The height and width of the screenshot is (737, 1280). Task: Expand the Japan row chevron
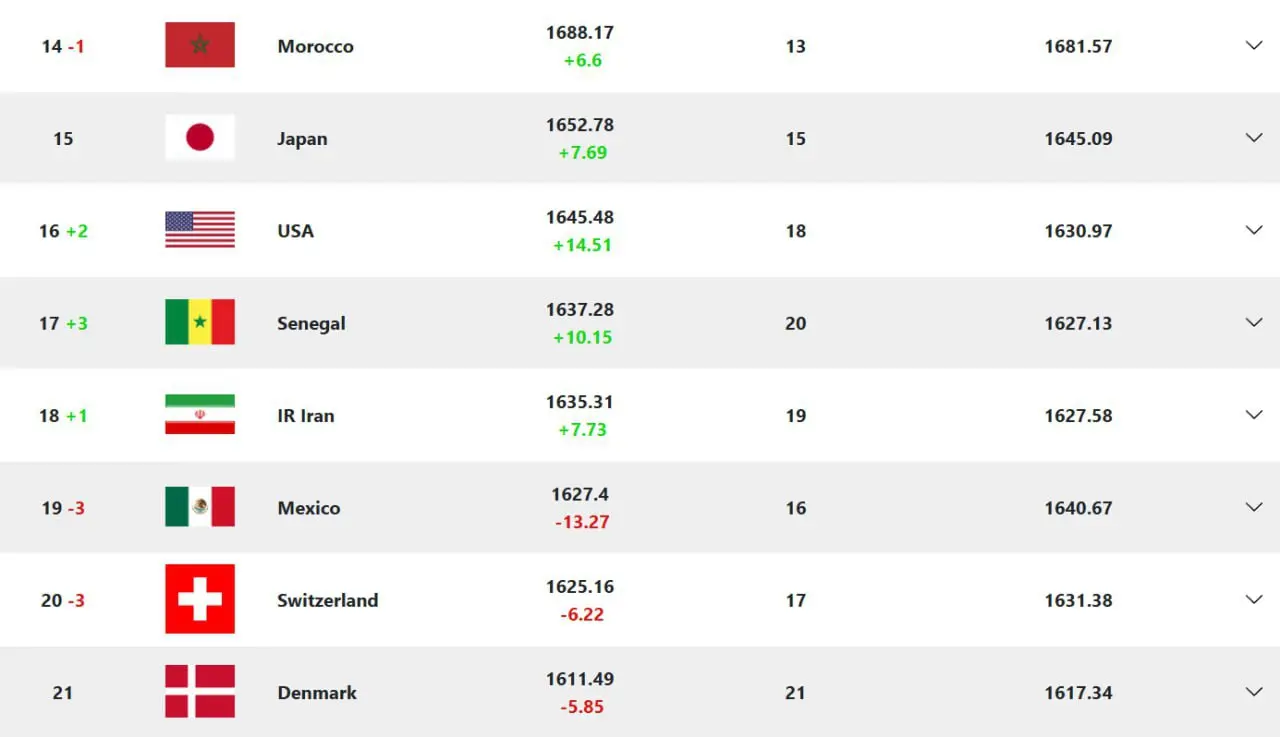(x=1253, y=138)
